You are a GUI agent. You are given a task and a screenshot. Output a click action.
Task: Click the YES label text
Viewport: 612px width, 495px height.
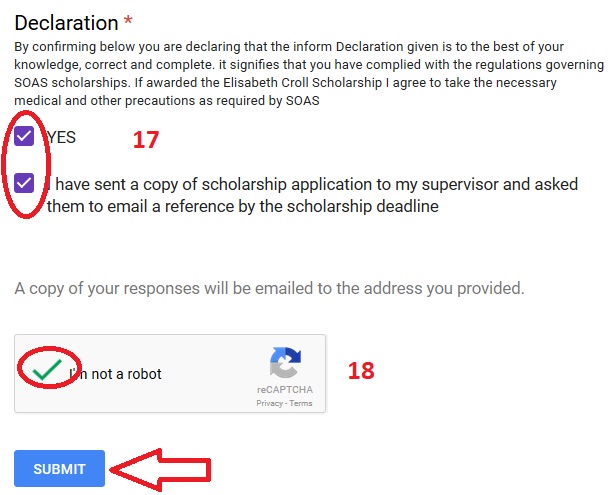point(62,137)
